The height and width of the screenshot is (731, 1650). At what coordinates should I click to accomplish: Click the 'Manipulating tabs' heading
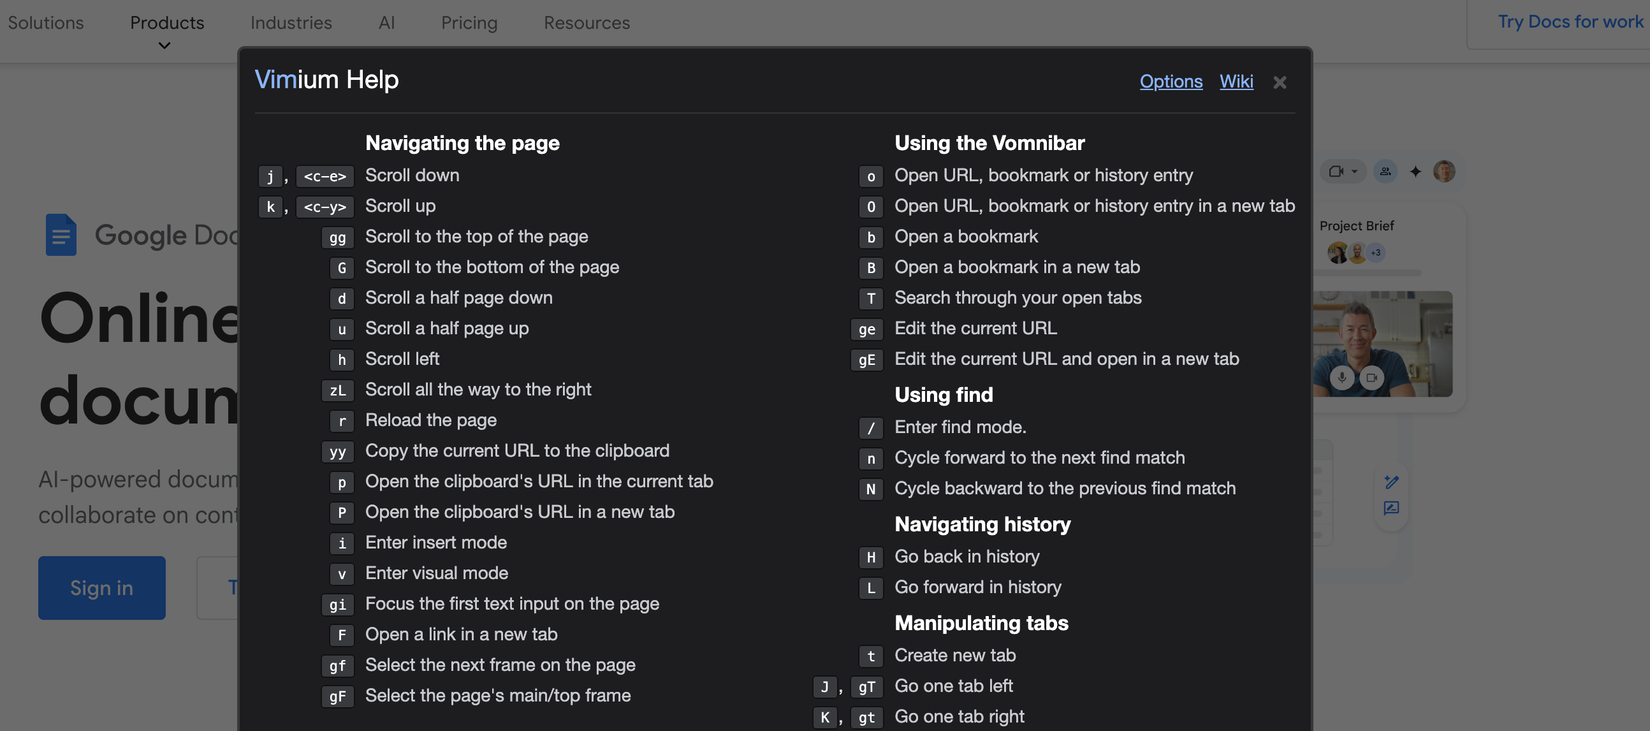981,623
